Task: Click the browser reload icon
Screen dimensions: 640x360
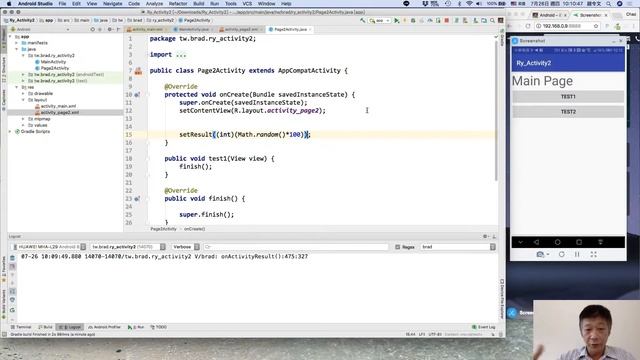Action: point(528,26)
